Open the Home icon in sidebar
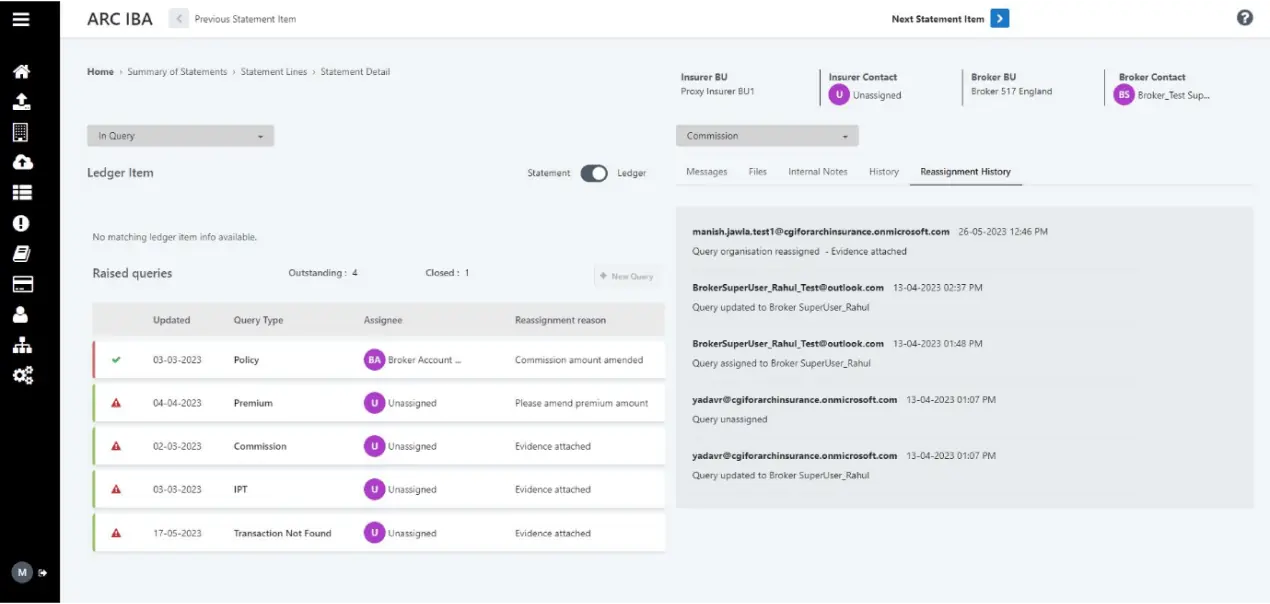Image resolution: width=1270 pixels, height=604 pixels. [x=22, y=71]
